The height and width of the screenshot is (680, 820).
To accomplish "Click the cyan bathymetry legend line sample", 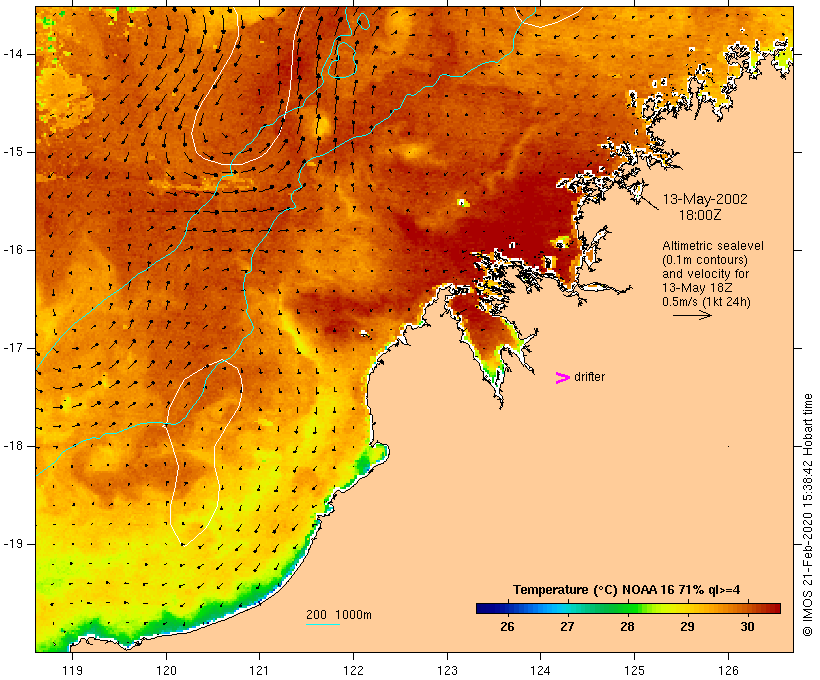I will tap(323, 624).
